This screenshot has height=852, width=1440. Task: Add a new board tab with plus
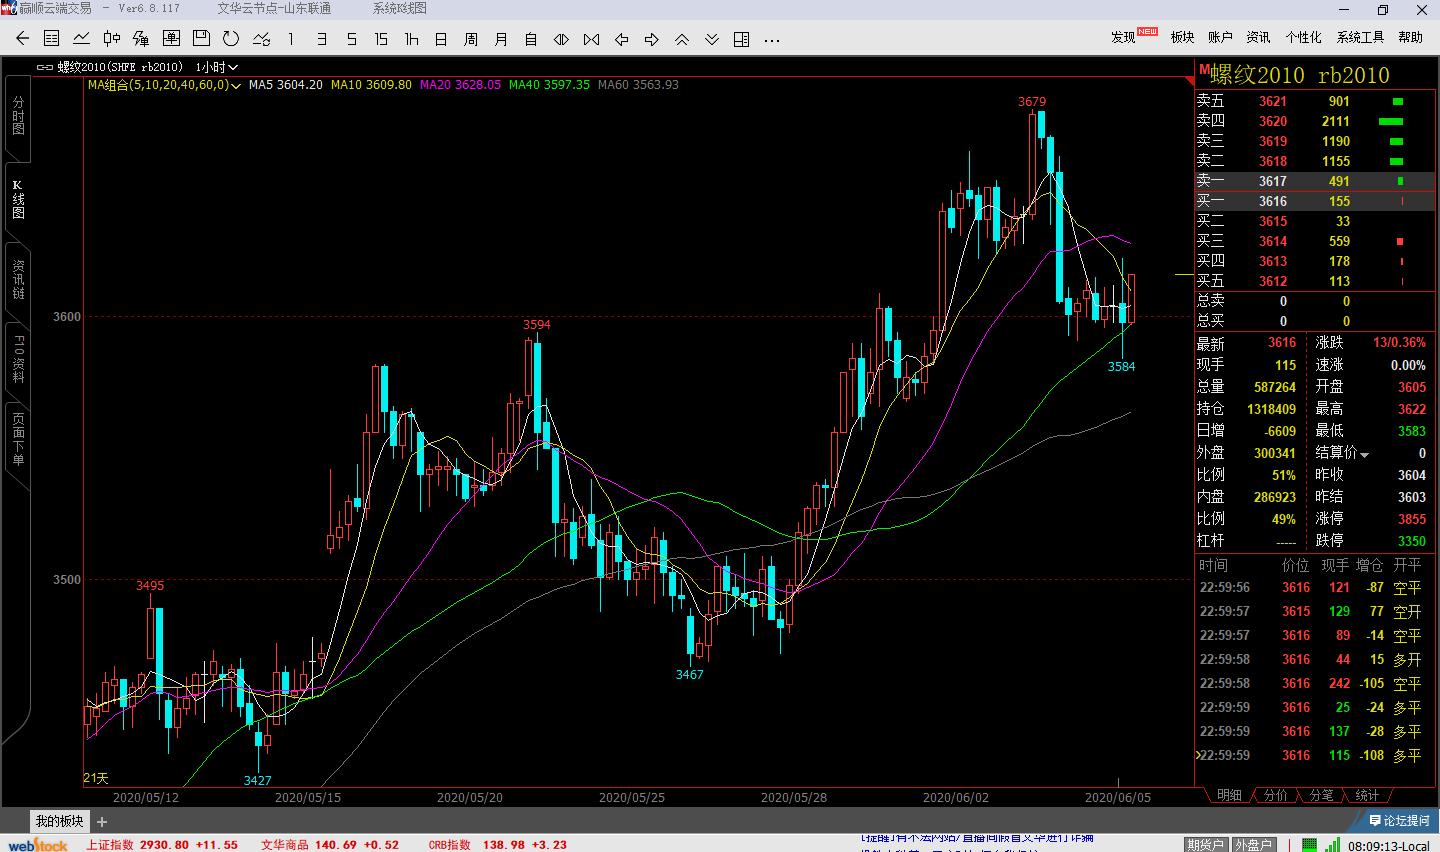(102, 821)
